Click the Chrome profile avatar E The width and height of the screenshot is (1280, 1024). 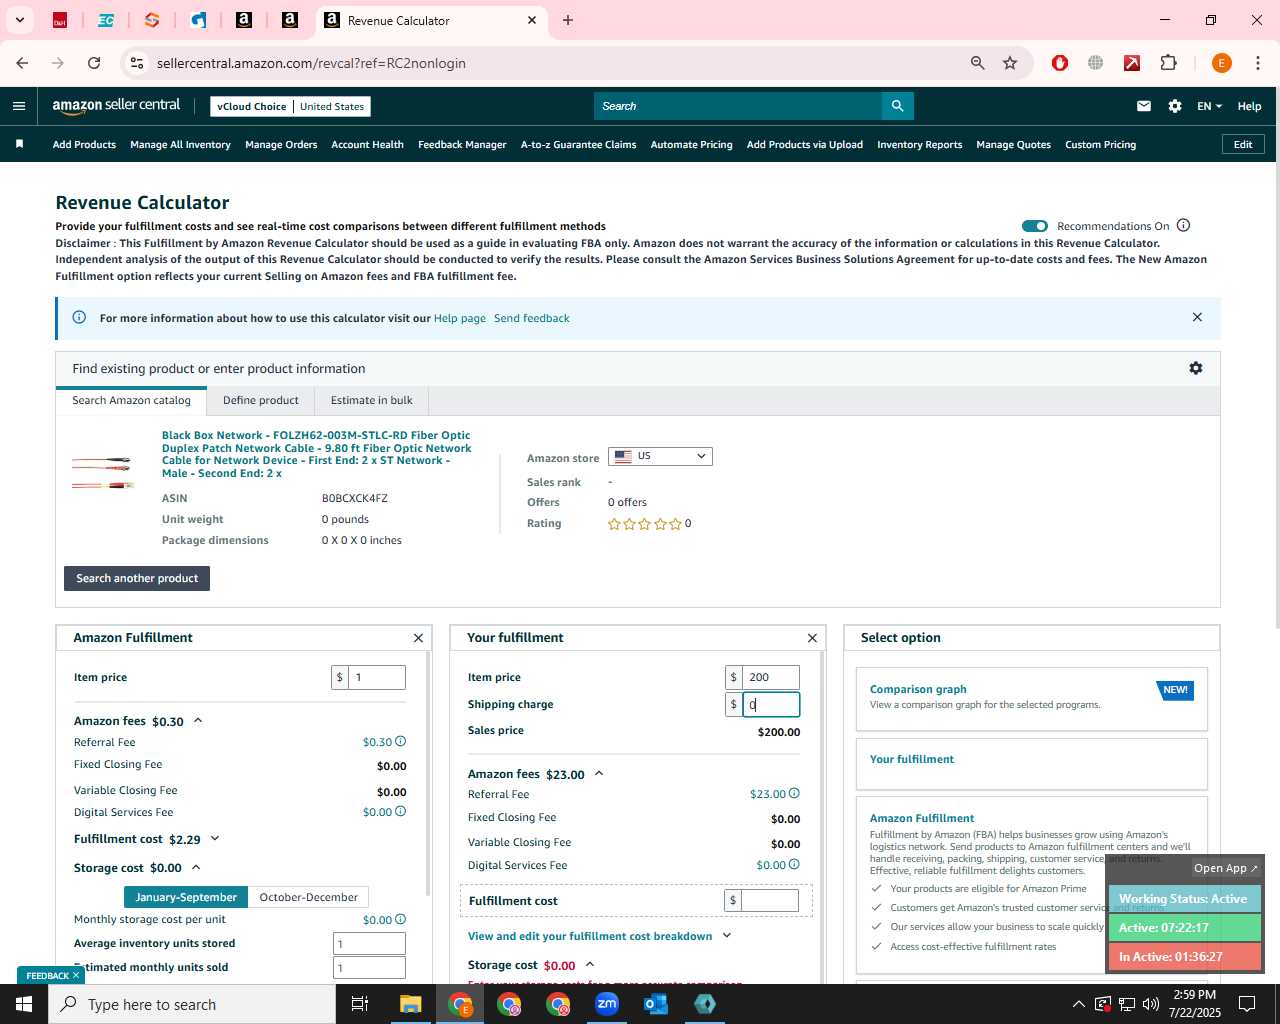(1221, 63)
